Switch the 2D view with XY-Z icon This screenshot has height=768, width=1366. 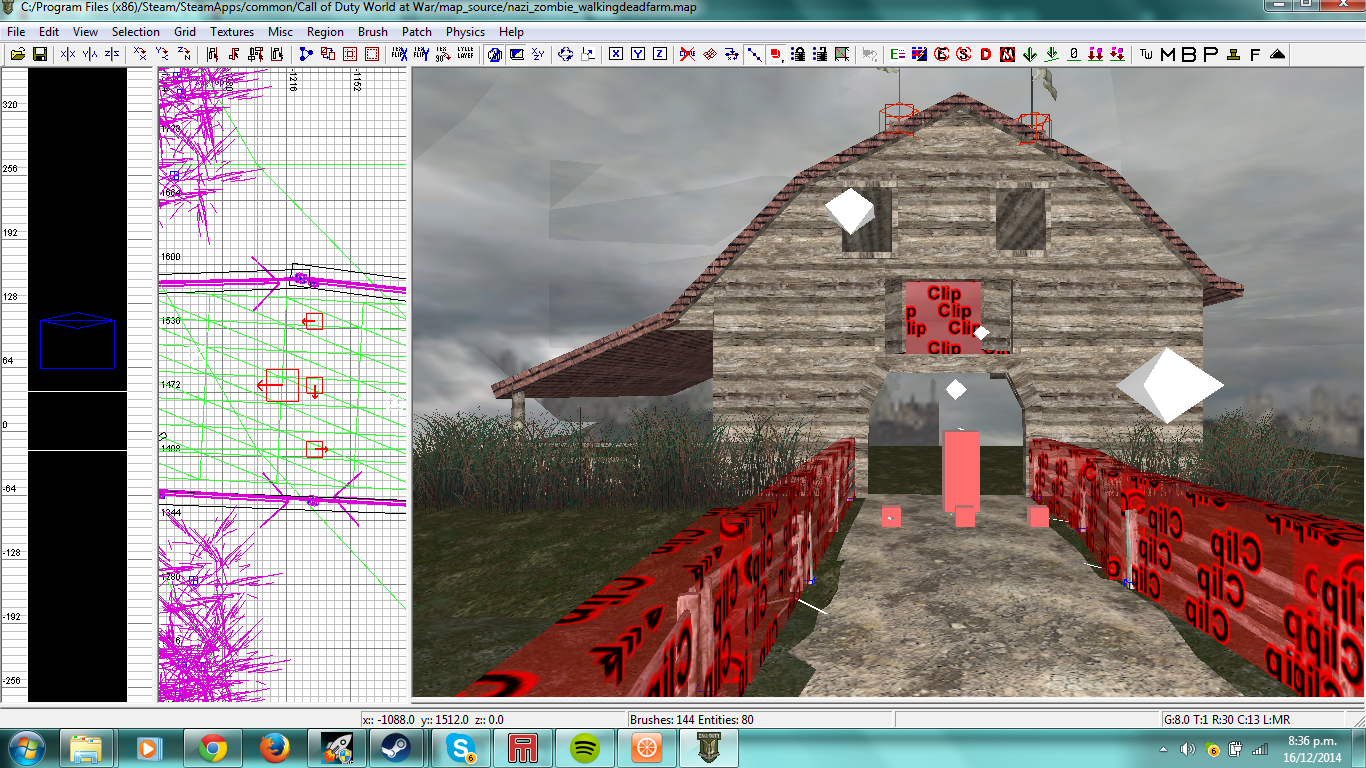(538, 53)
